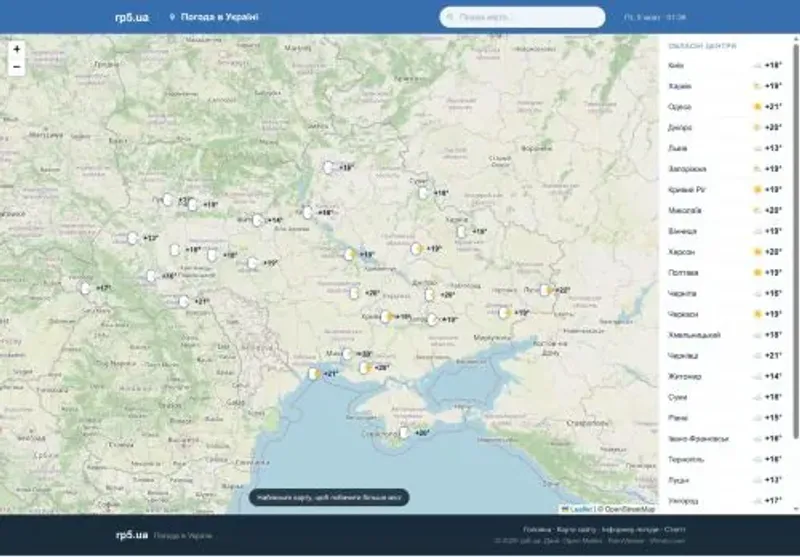This screenshot has width=800, height=557.
Task: Open Чернівці in the sidebar list
Action: coord(724,356)
